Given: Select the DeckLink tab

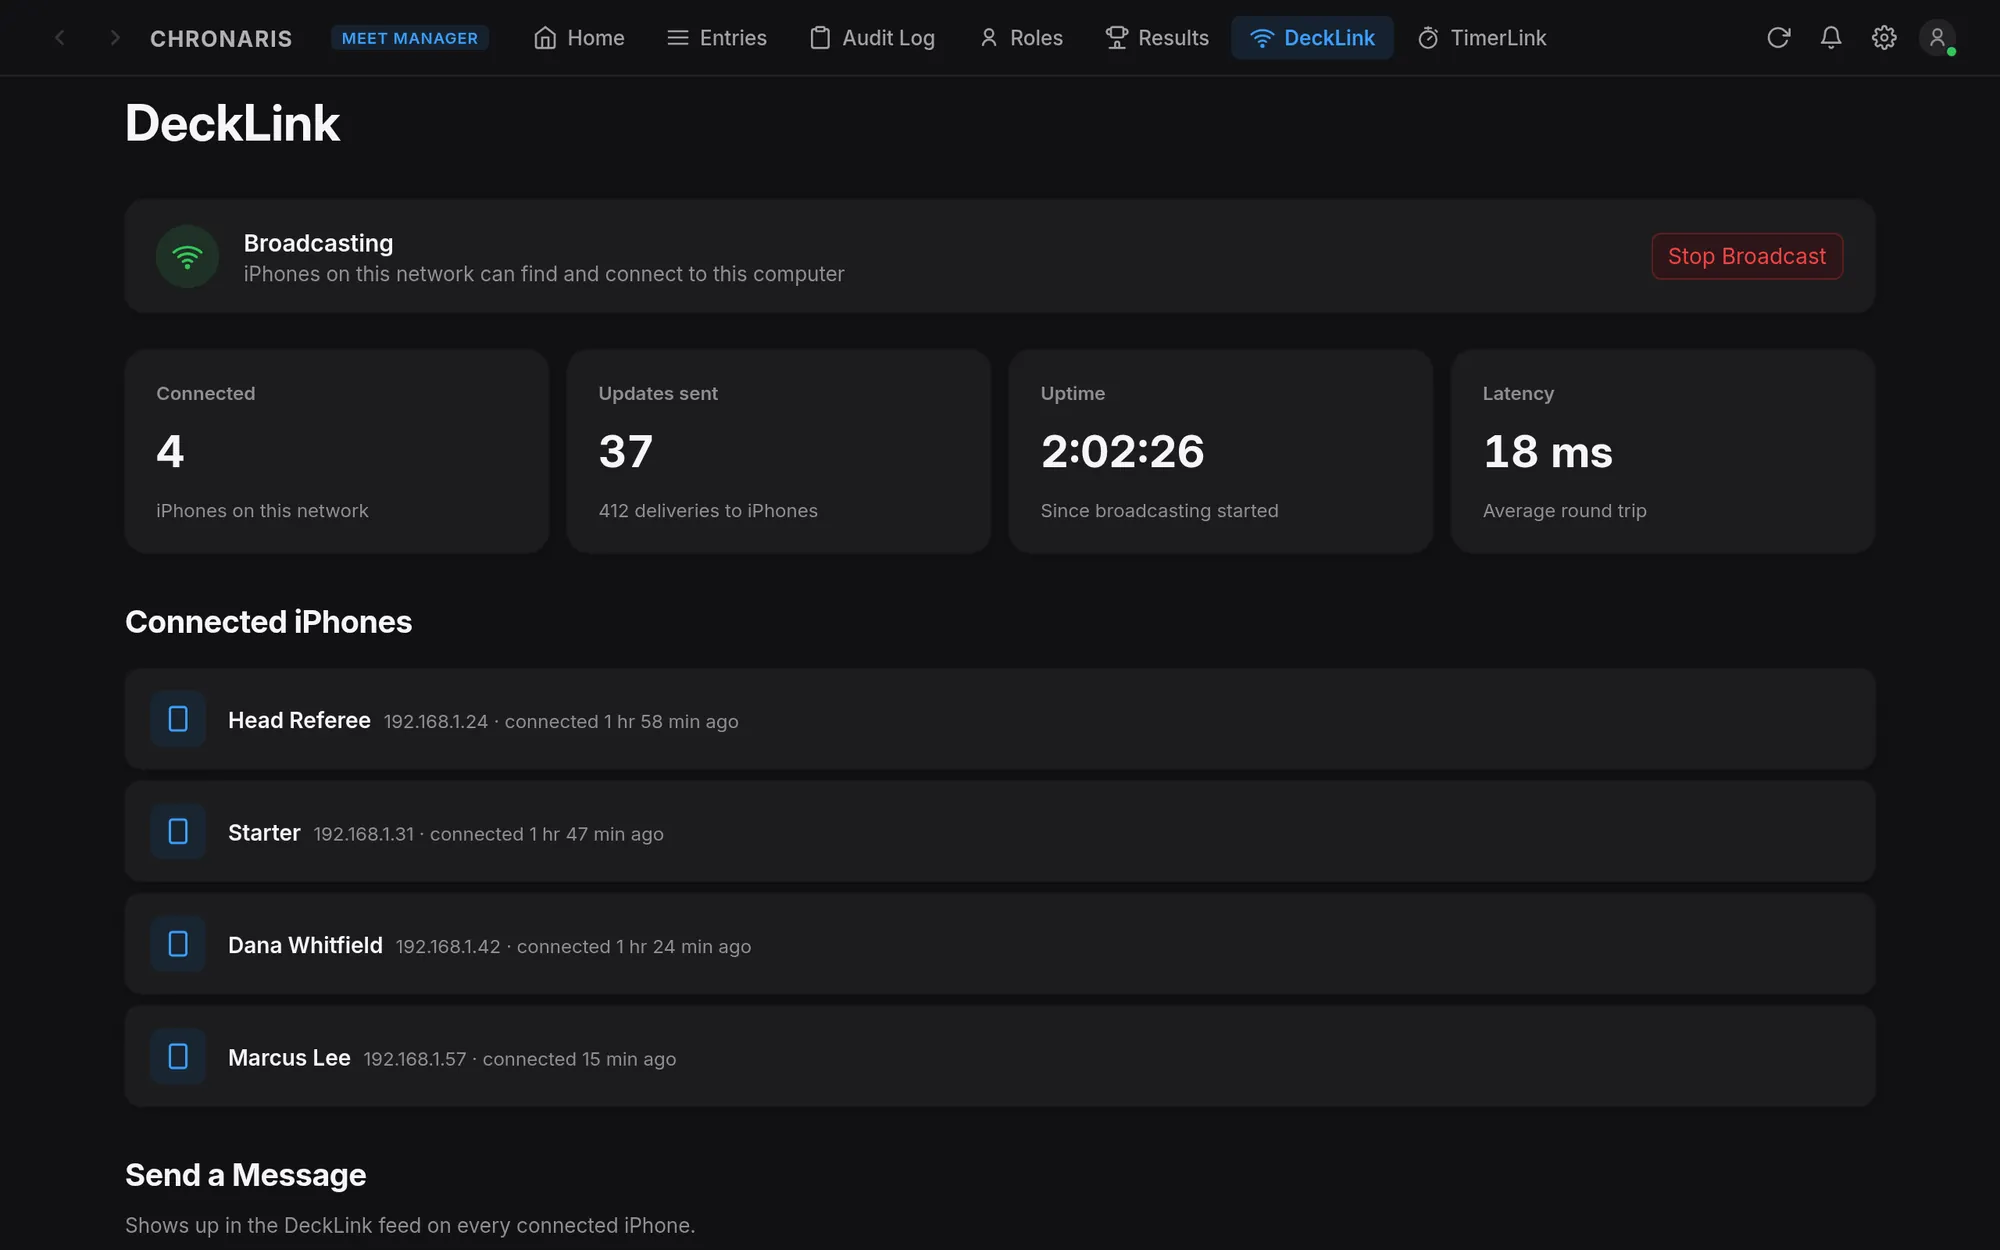Looking at the screenshot, I should (x=1312, y=38).
